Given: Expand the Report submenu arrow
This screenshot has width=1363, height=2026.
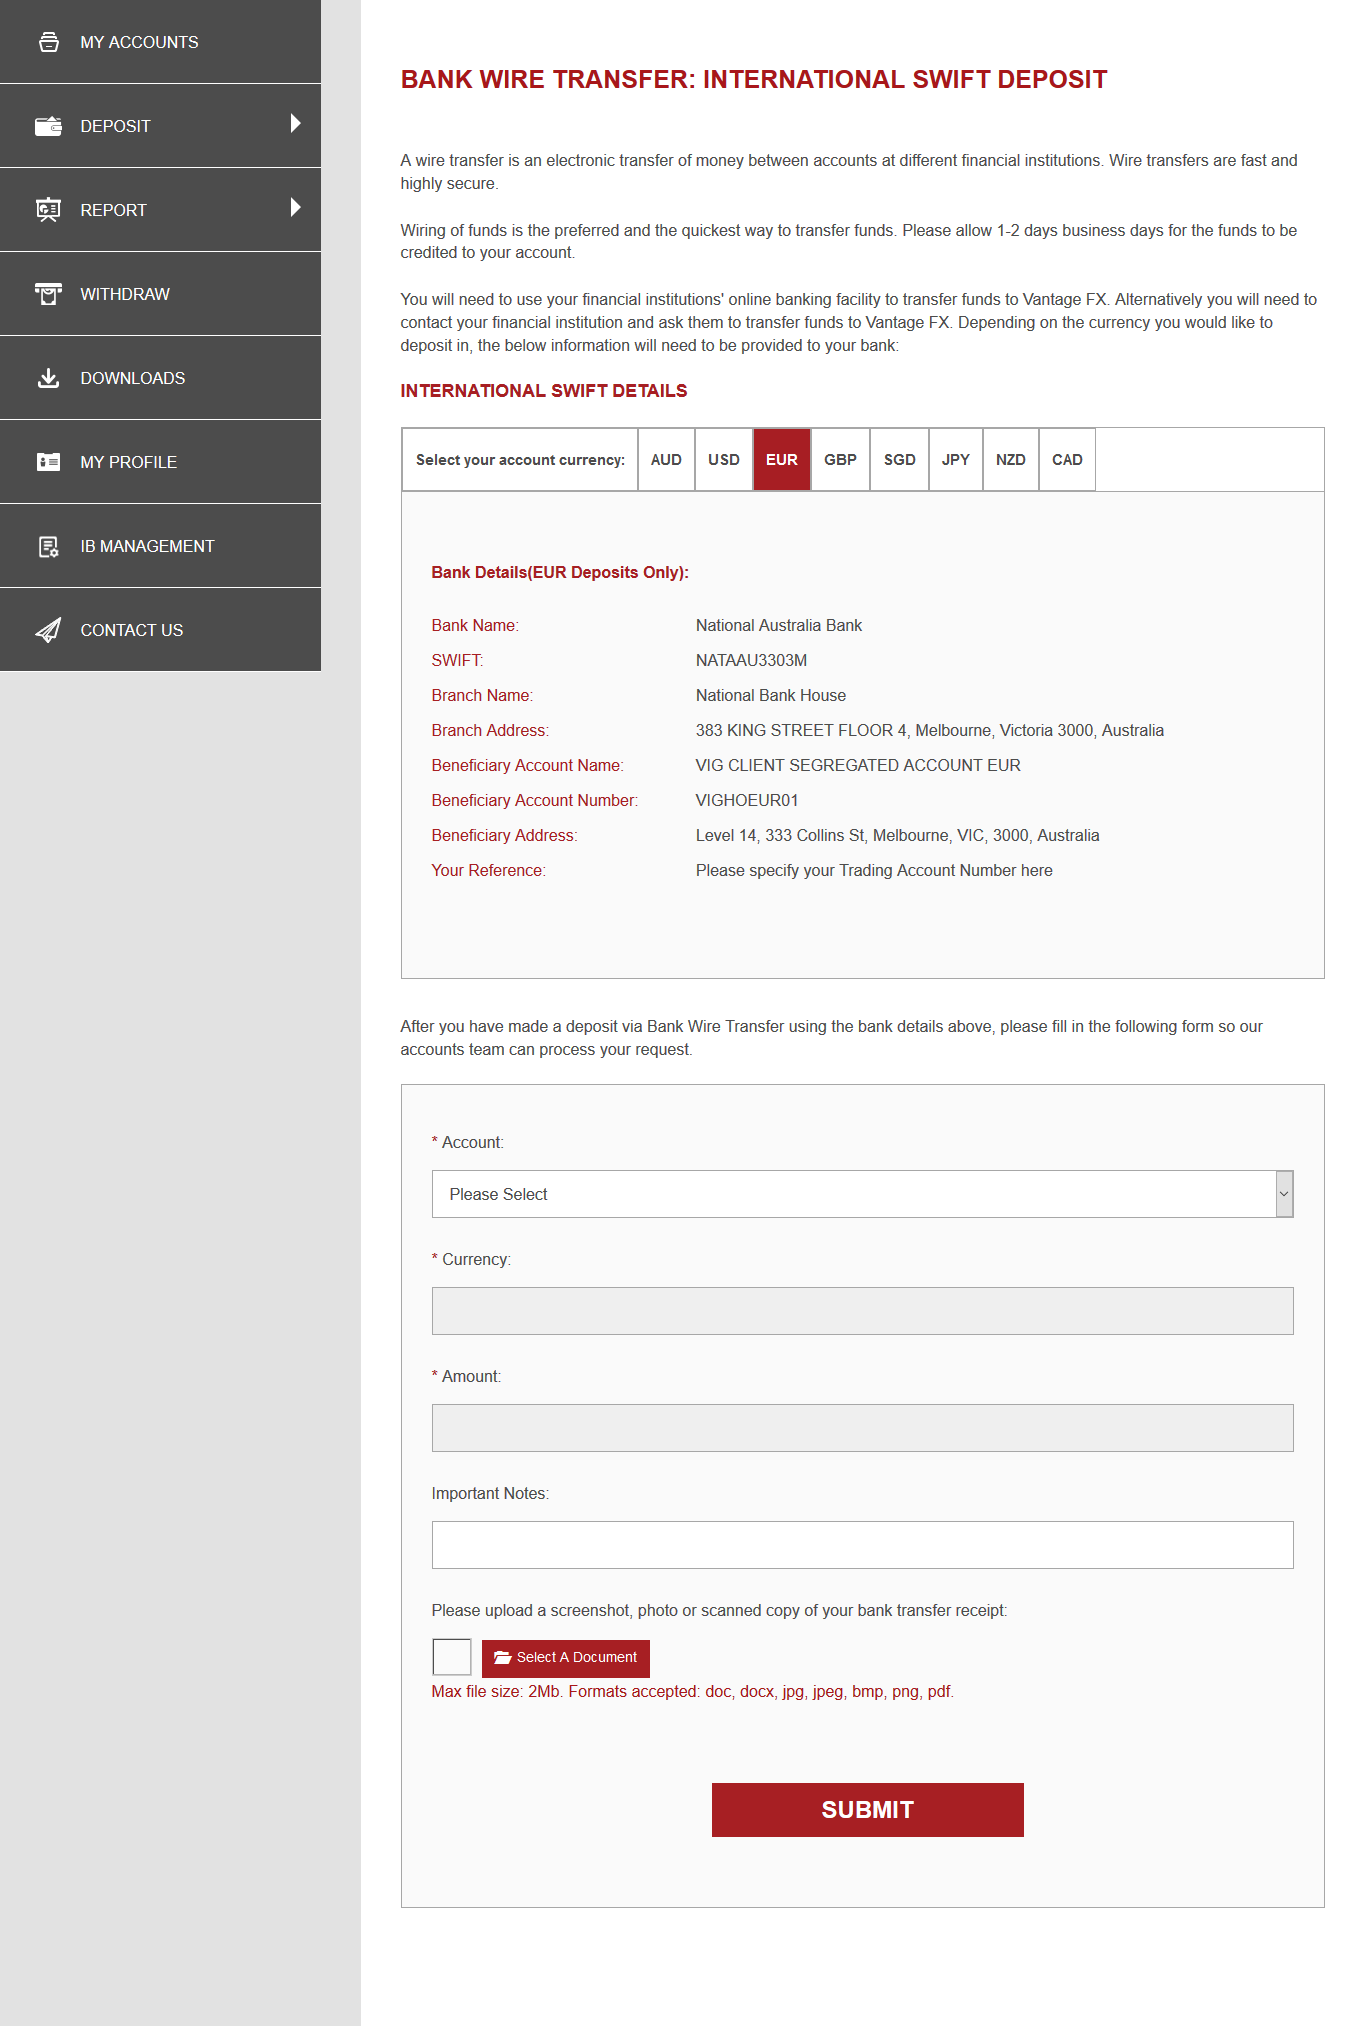Looking at the screenshot, I should pyautogui.click(x=295, y=208).
